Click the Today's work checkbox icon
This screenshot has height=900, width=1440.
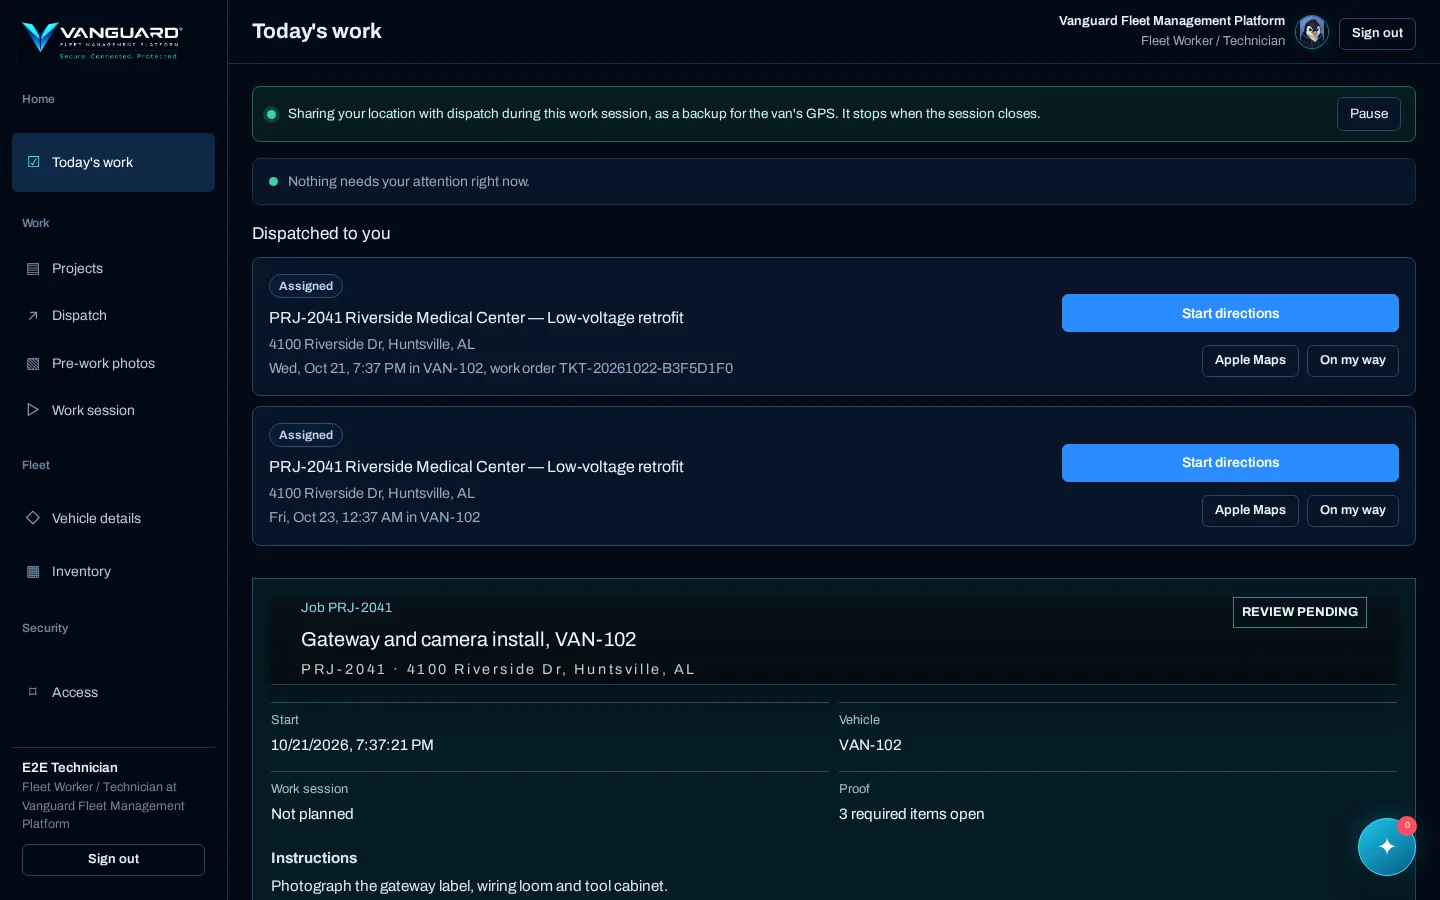pos(33,162)
